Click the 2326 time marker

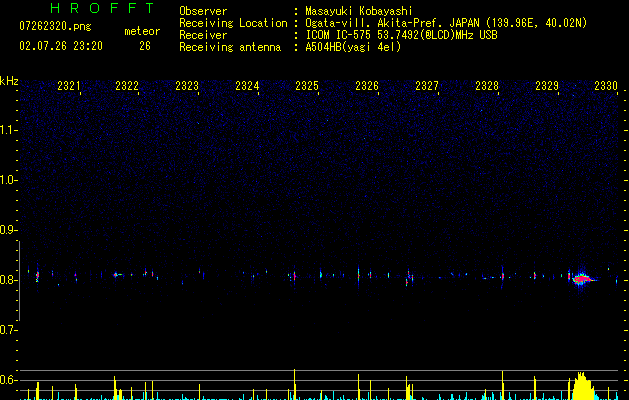[x=367, y=86]
